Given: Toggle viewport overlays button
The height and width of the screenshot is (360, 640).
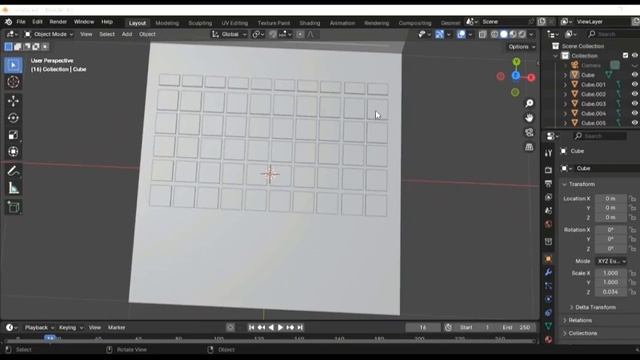Looking at the screenshot, I should coord(461,35).
